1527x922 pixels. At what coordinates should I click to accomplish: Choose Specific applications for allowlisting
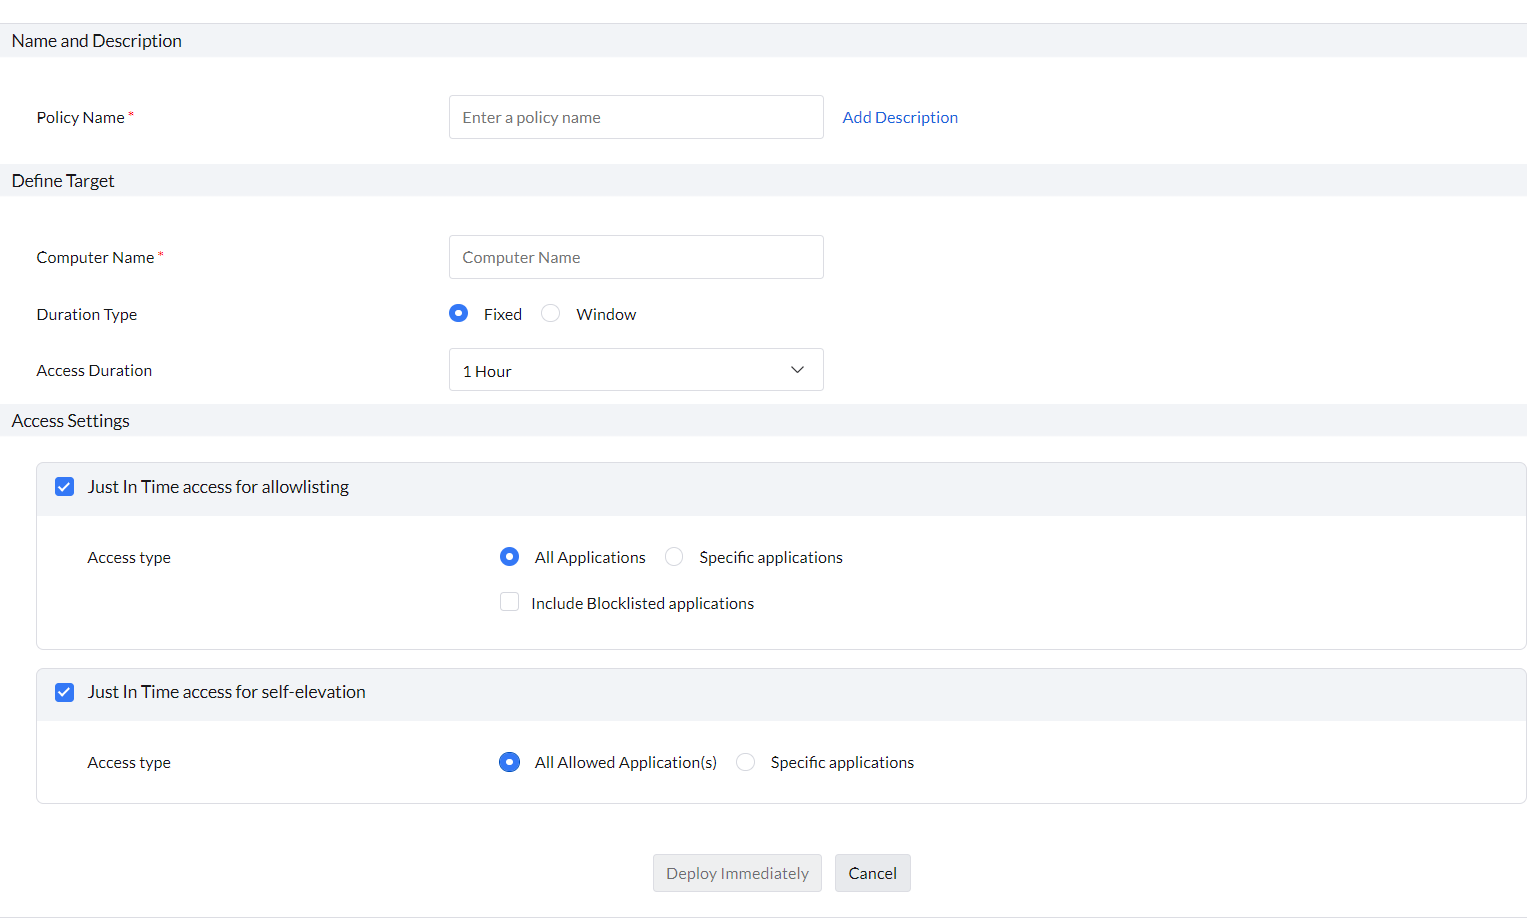675,557
